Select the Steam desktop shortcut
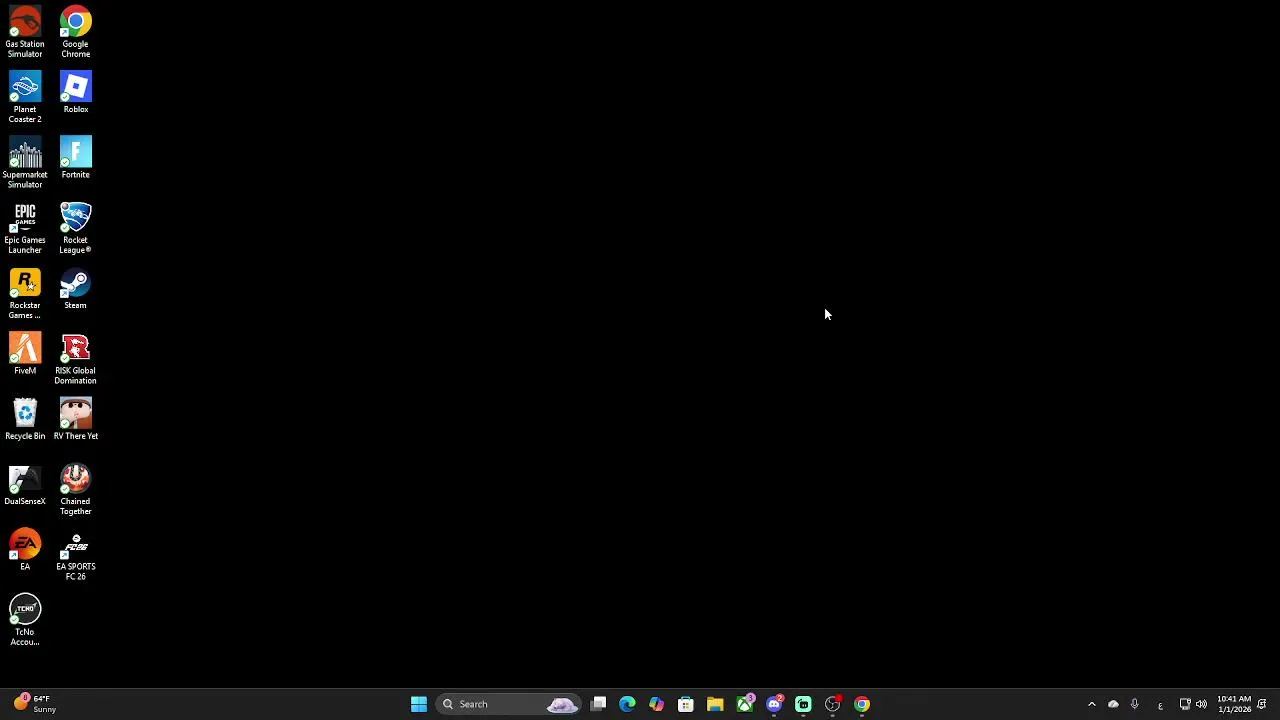1280x720 pixels. pos(75,289)
